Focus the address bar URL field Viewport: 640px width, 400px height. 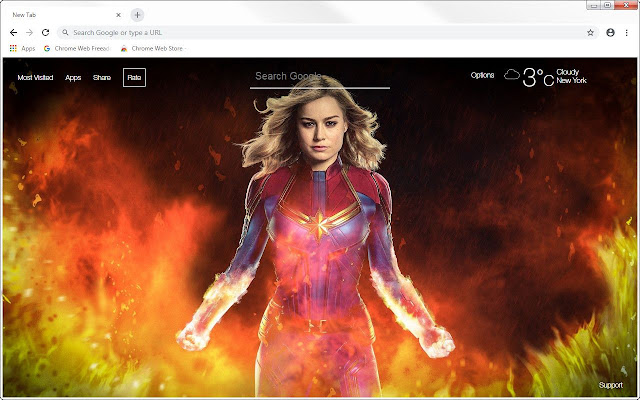(x=328, y=33)
